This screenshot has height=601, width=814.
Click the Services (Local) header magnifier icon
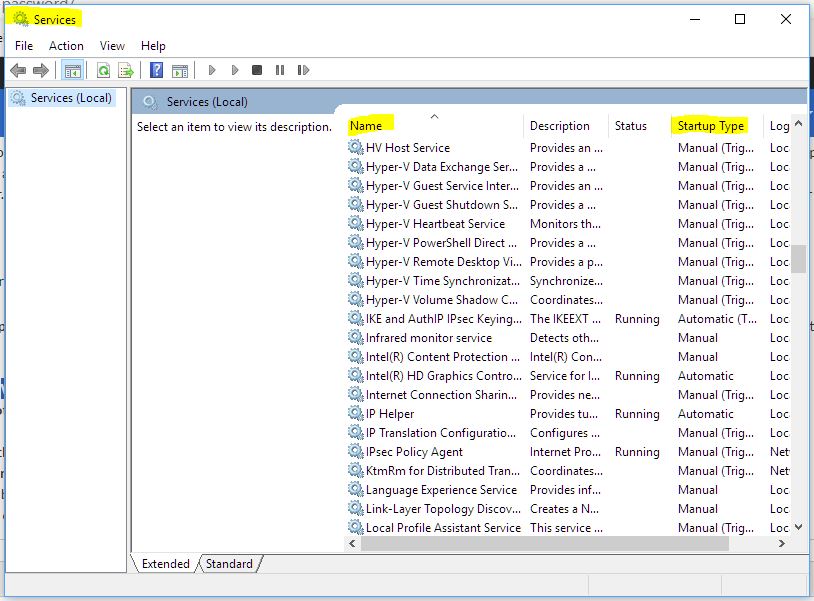pyautogui.click(x=150, y=102)
